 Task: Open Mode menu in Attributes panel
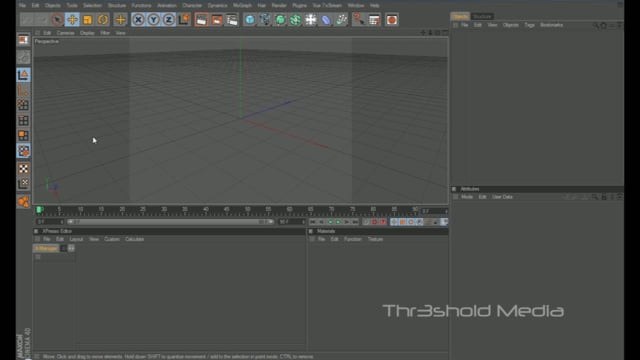point(467,197)
